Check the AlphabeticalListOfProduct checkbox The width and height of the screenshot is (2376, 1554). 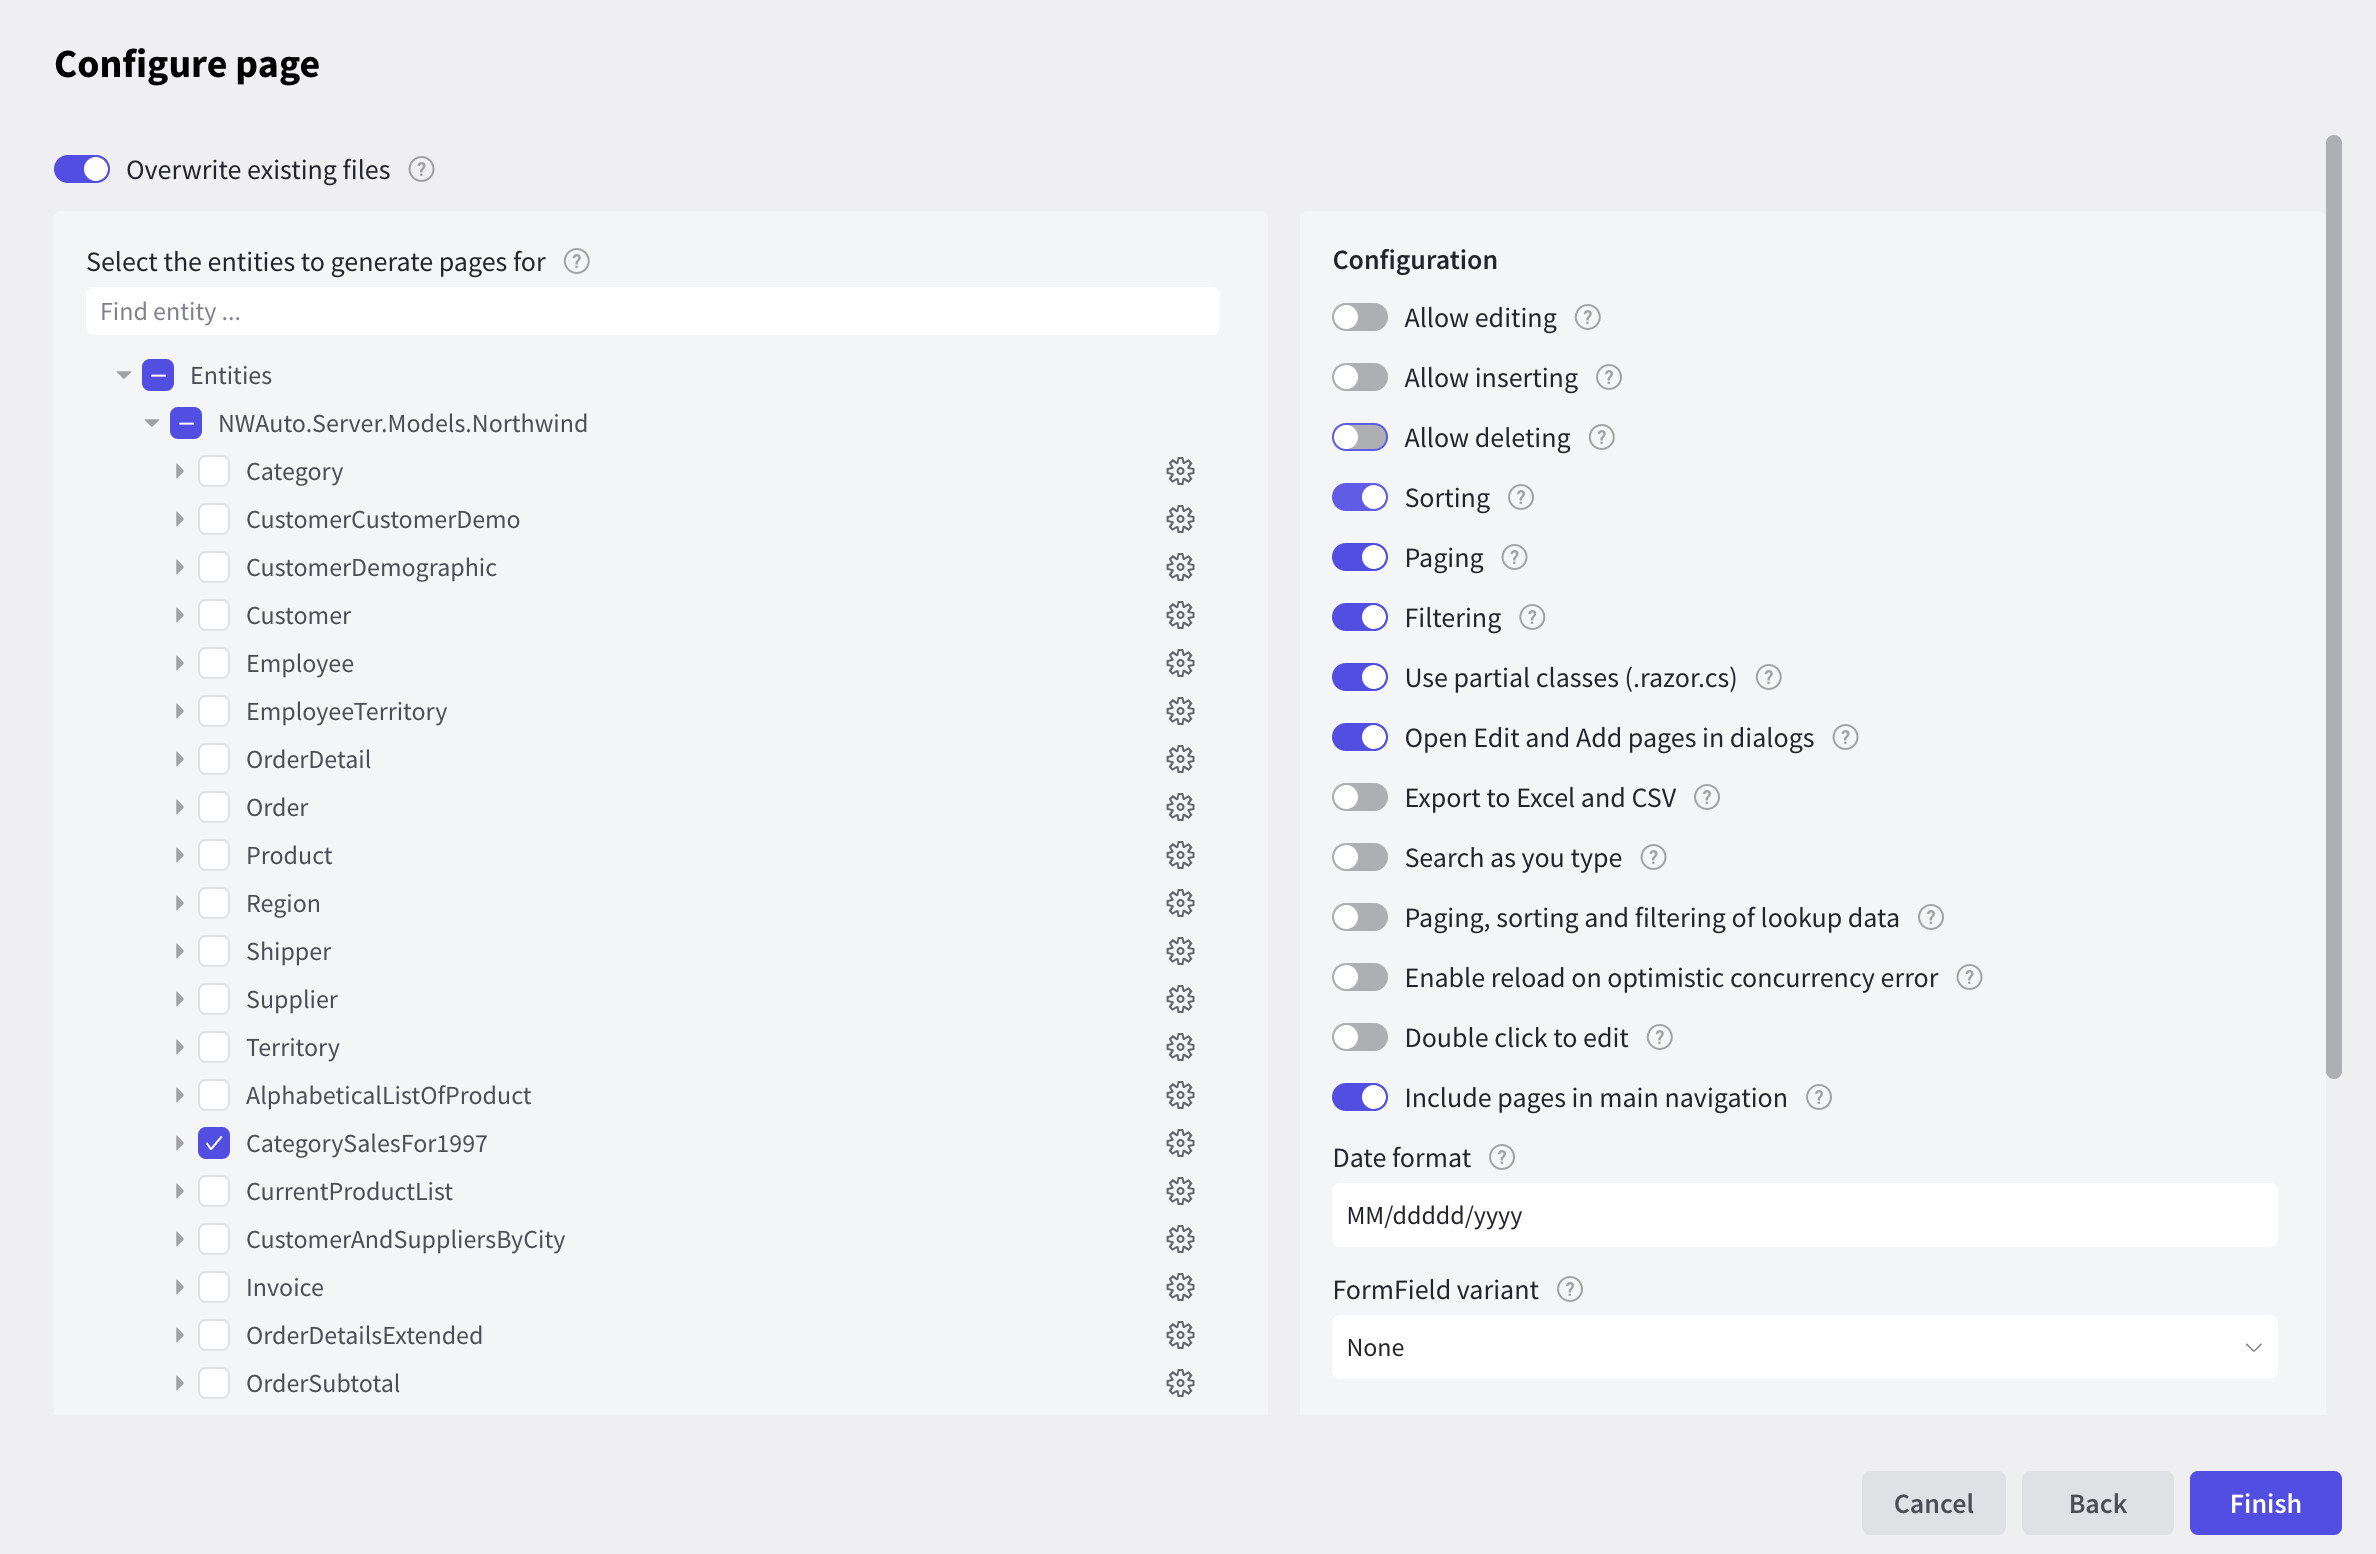[x=214, y=1095]
